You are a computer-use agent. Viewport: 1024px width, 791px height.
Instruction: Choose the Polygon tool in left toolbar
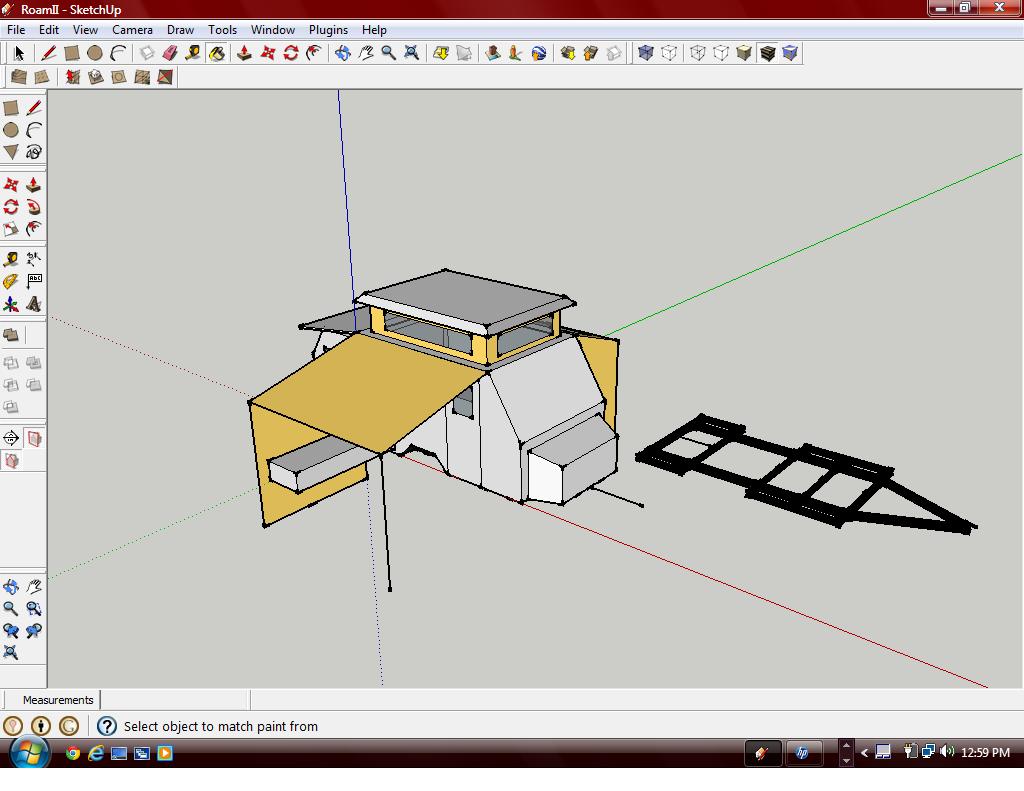10,152
